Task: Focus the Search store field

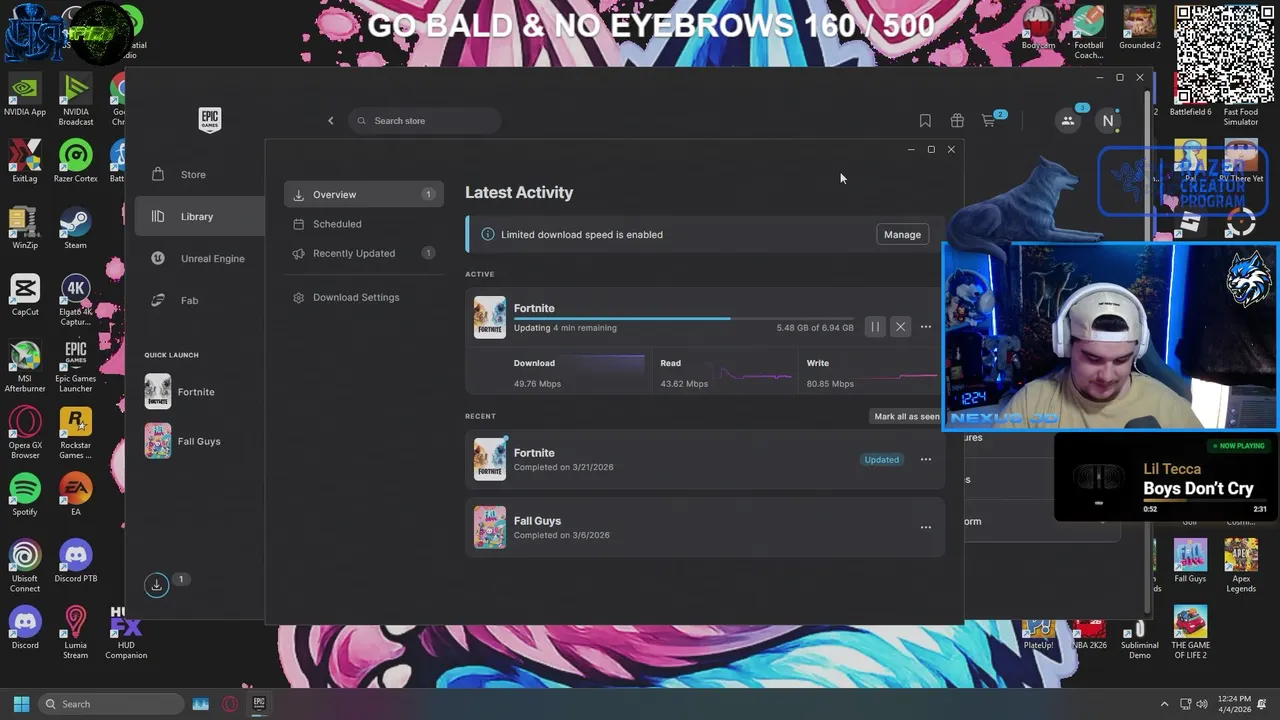Action: (425, 121)
